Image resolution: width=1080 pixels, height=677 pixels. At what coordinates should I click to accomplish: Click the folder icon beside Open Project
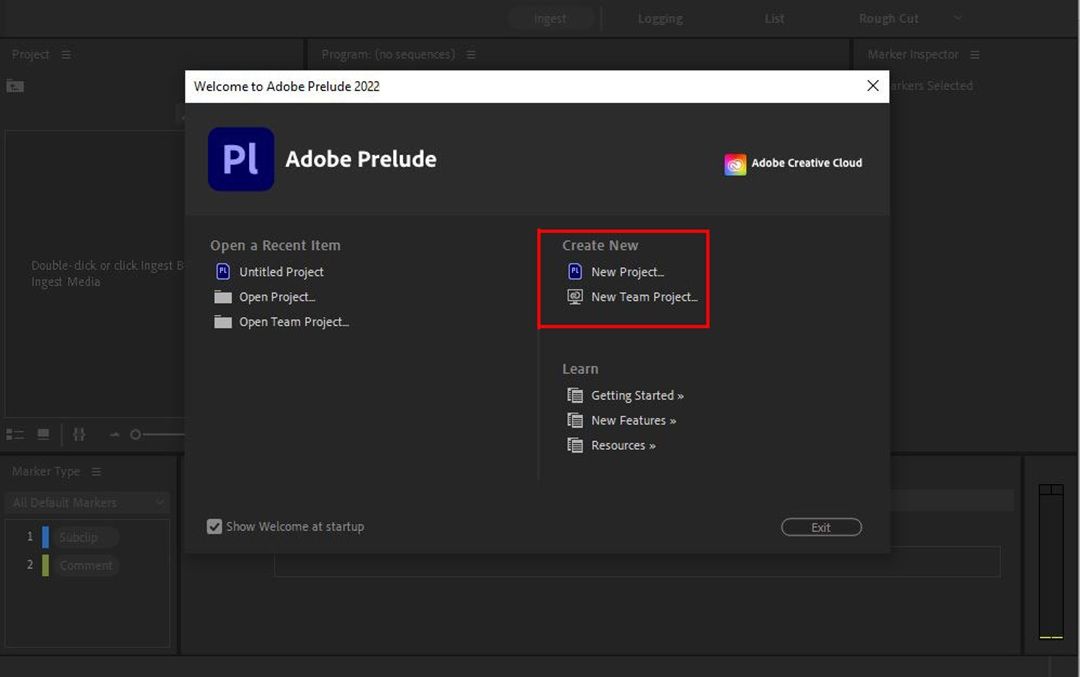(x=222, y=296)
